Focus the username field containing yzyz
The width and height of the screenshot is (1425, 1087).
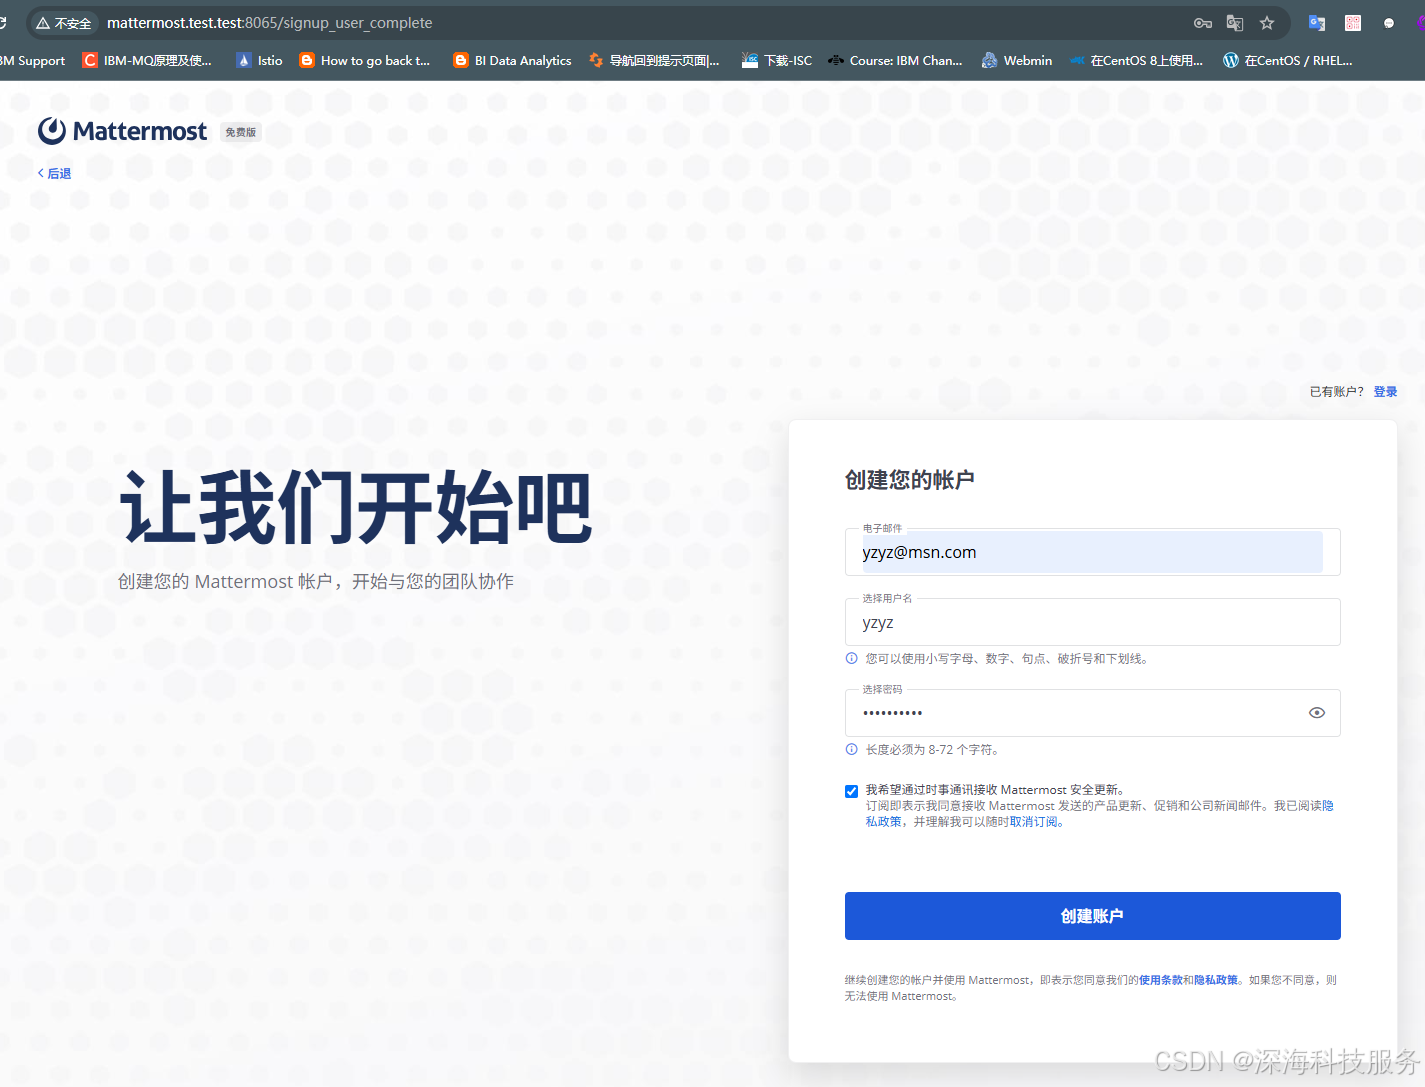[x=1092, y=622]
